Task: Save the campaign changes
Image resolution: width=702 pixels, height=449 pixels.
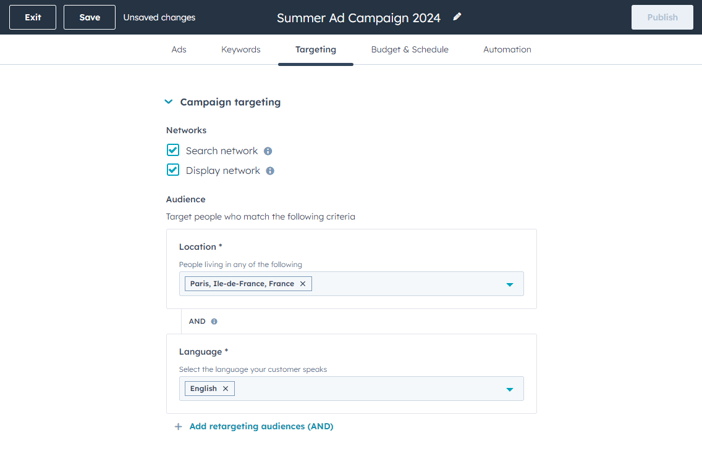Action: 89,17
